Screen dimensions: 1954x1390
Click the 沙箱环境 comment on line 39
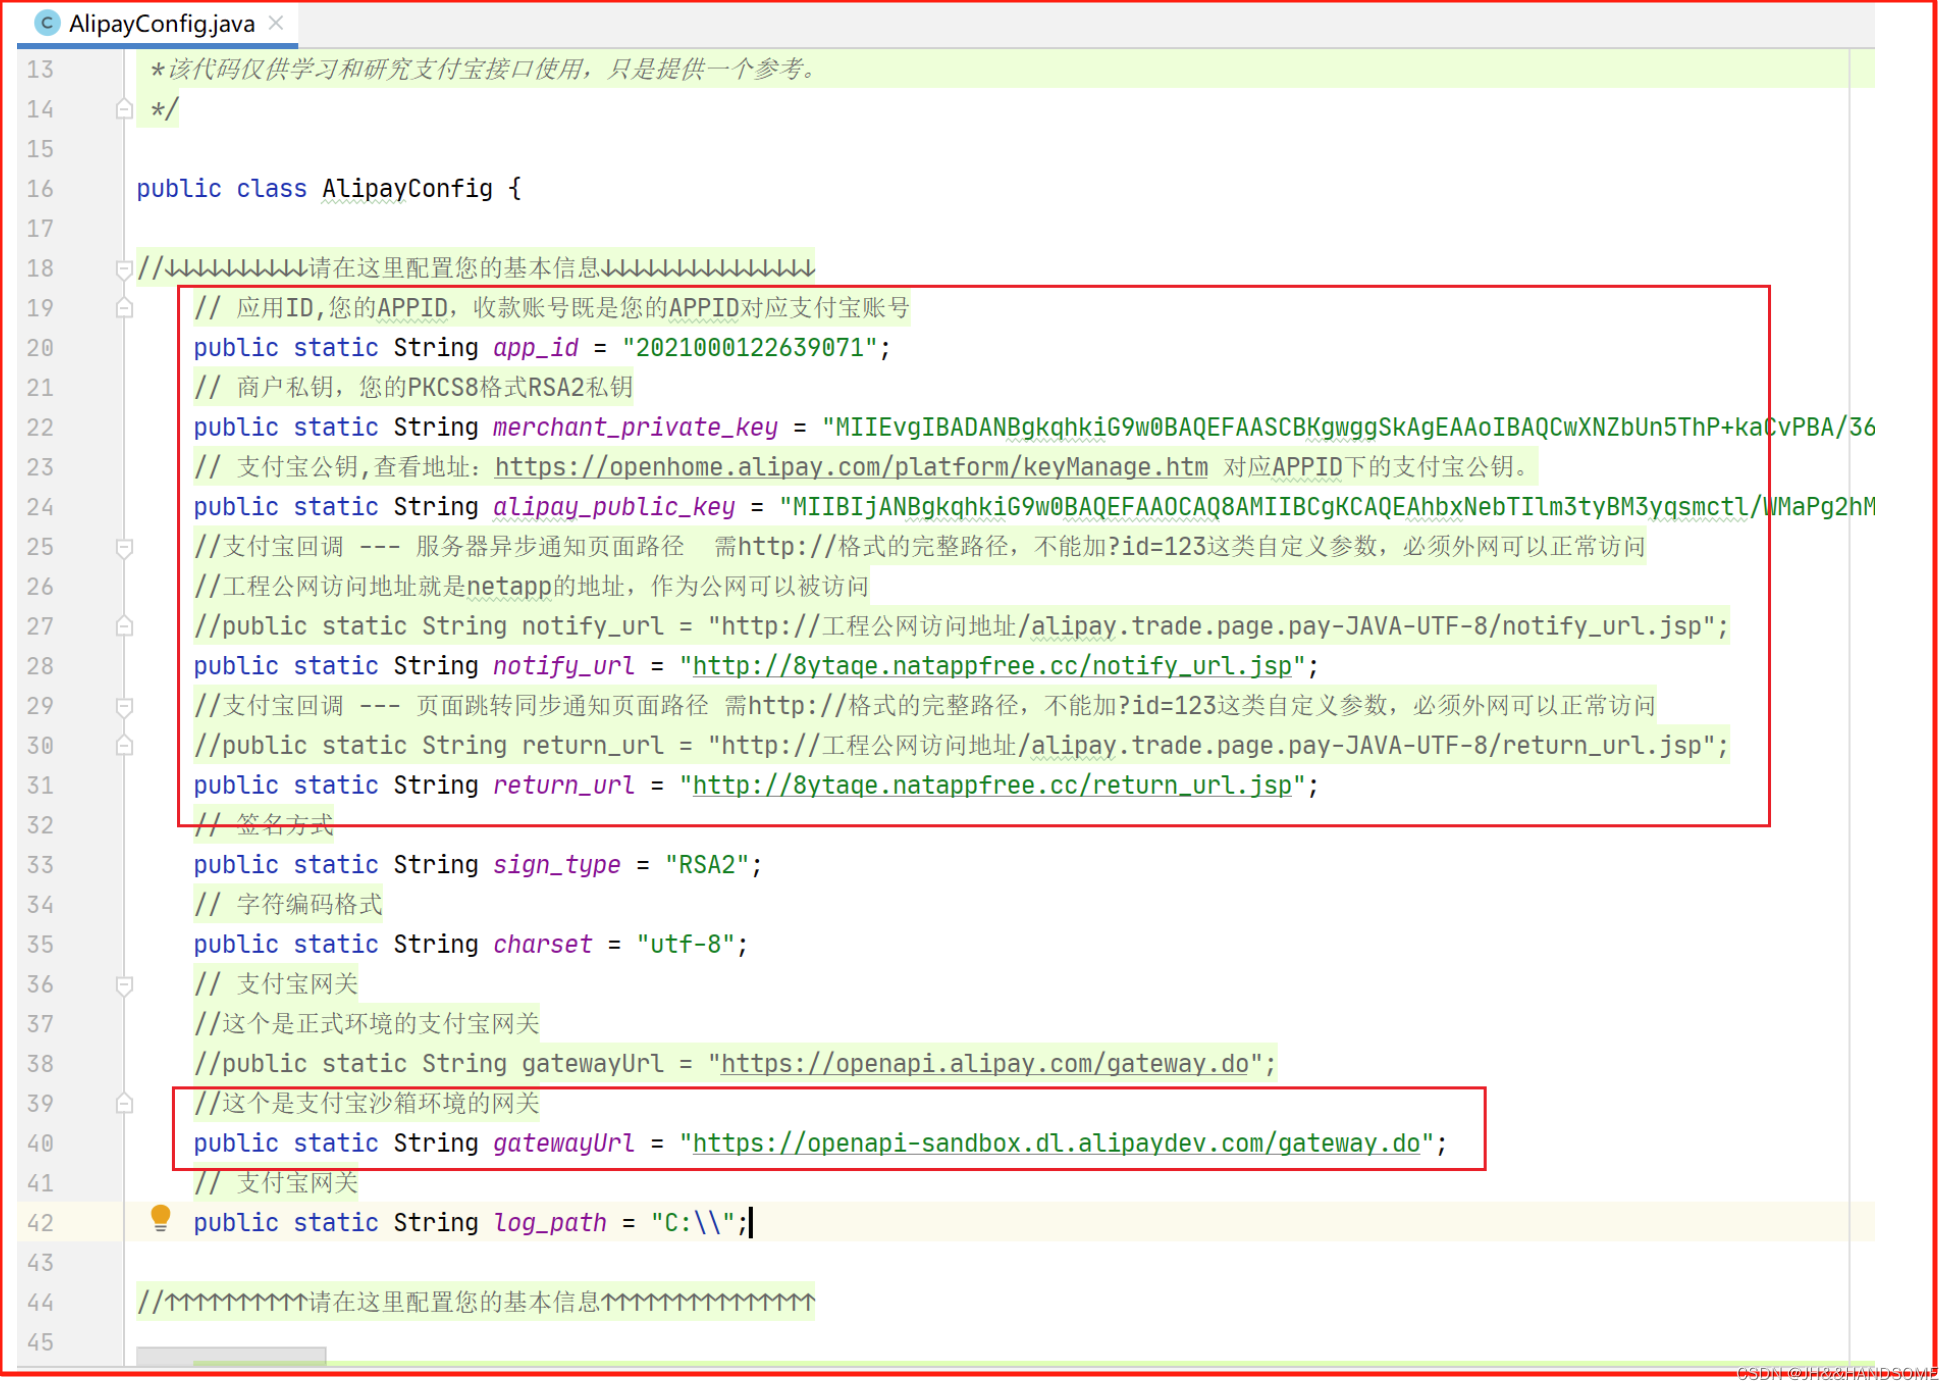pos(366,1104)
